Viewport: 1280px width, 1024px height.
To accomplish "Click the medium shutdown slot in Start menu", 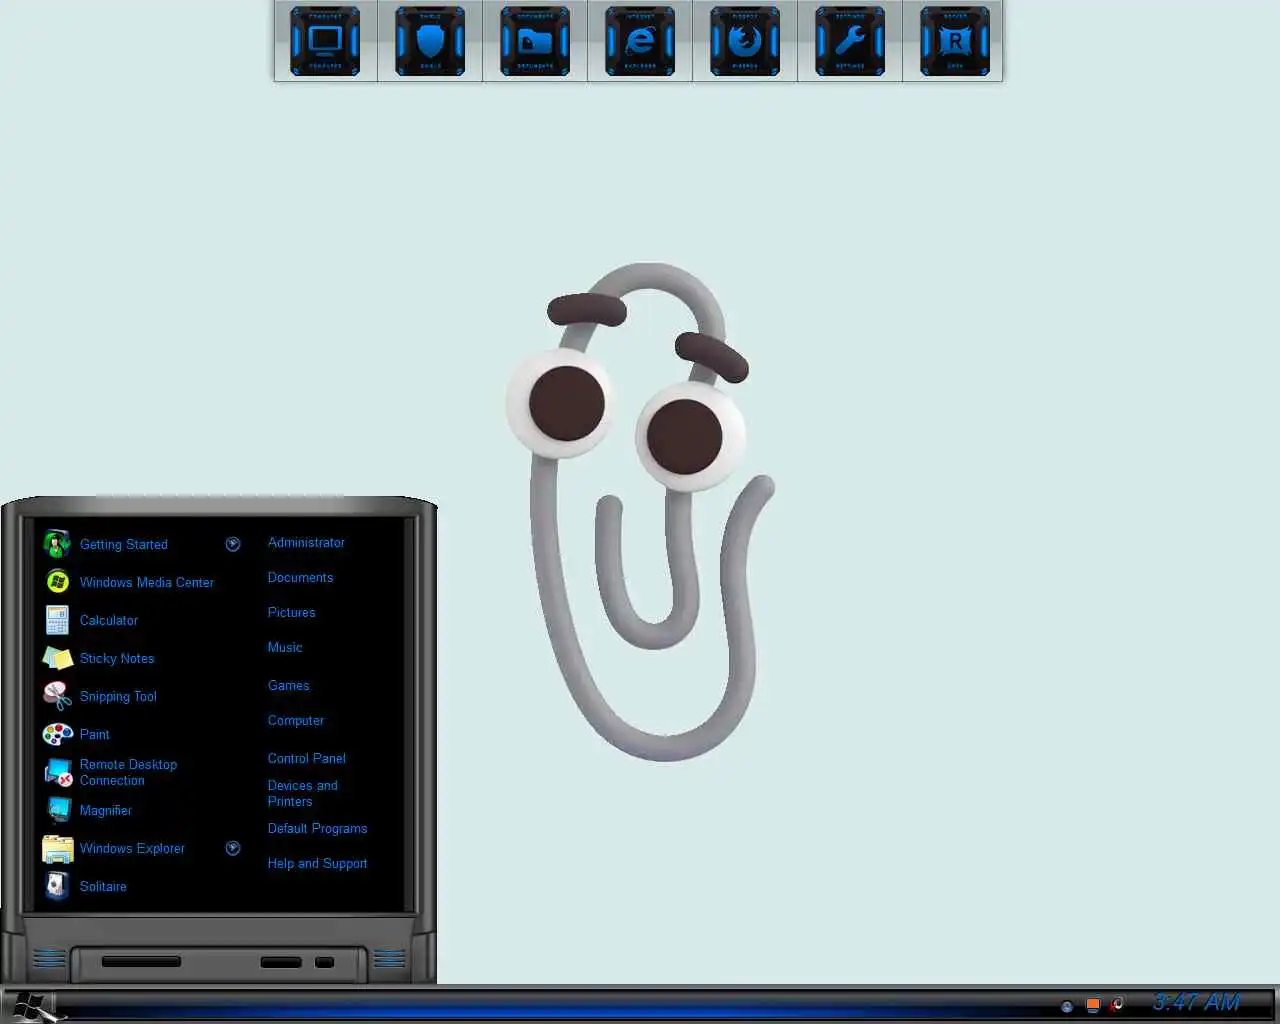I will click(281, 962).
